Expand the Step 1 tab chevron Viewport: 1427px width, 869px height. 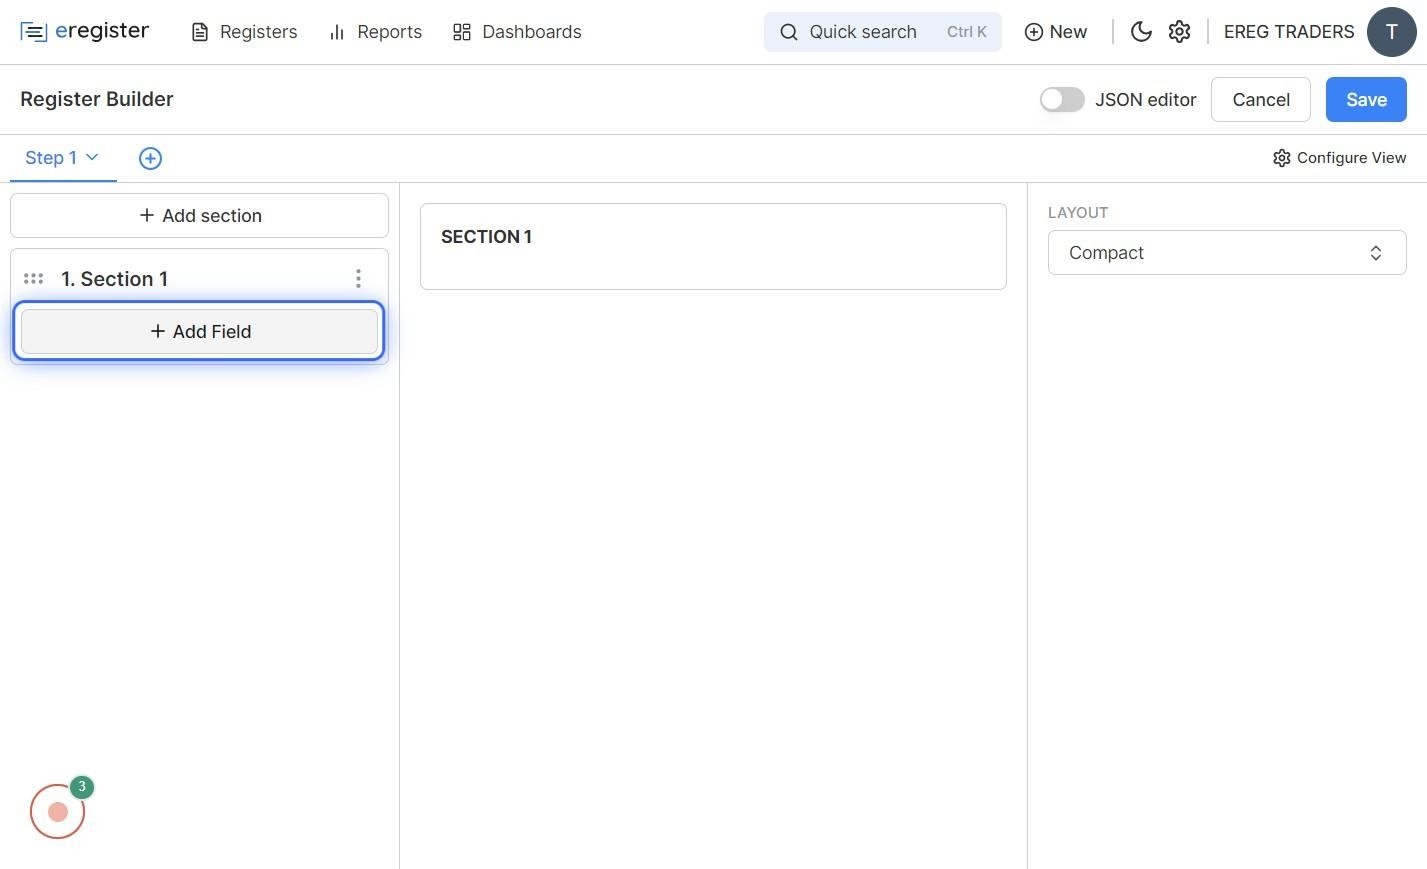tap(92, 157)
